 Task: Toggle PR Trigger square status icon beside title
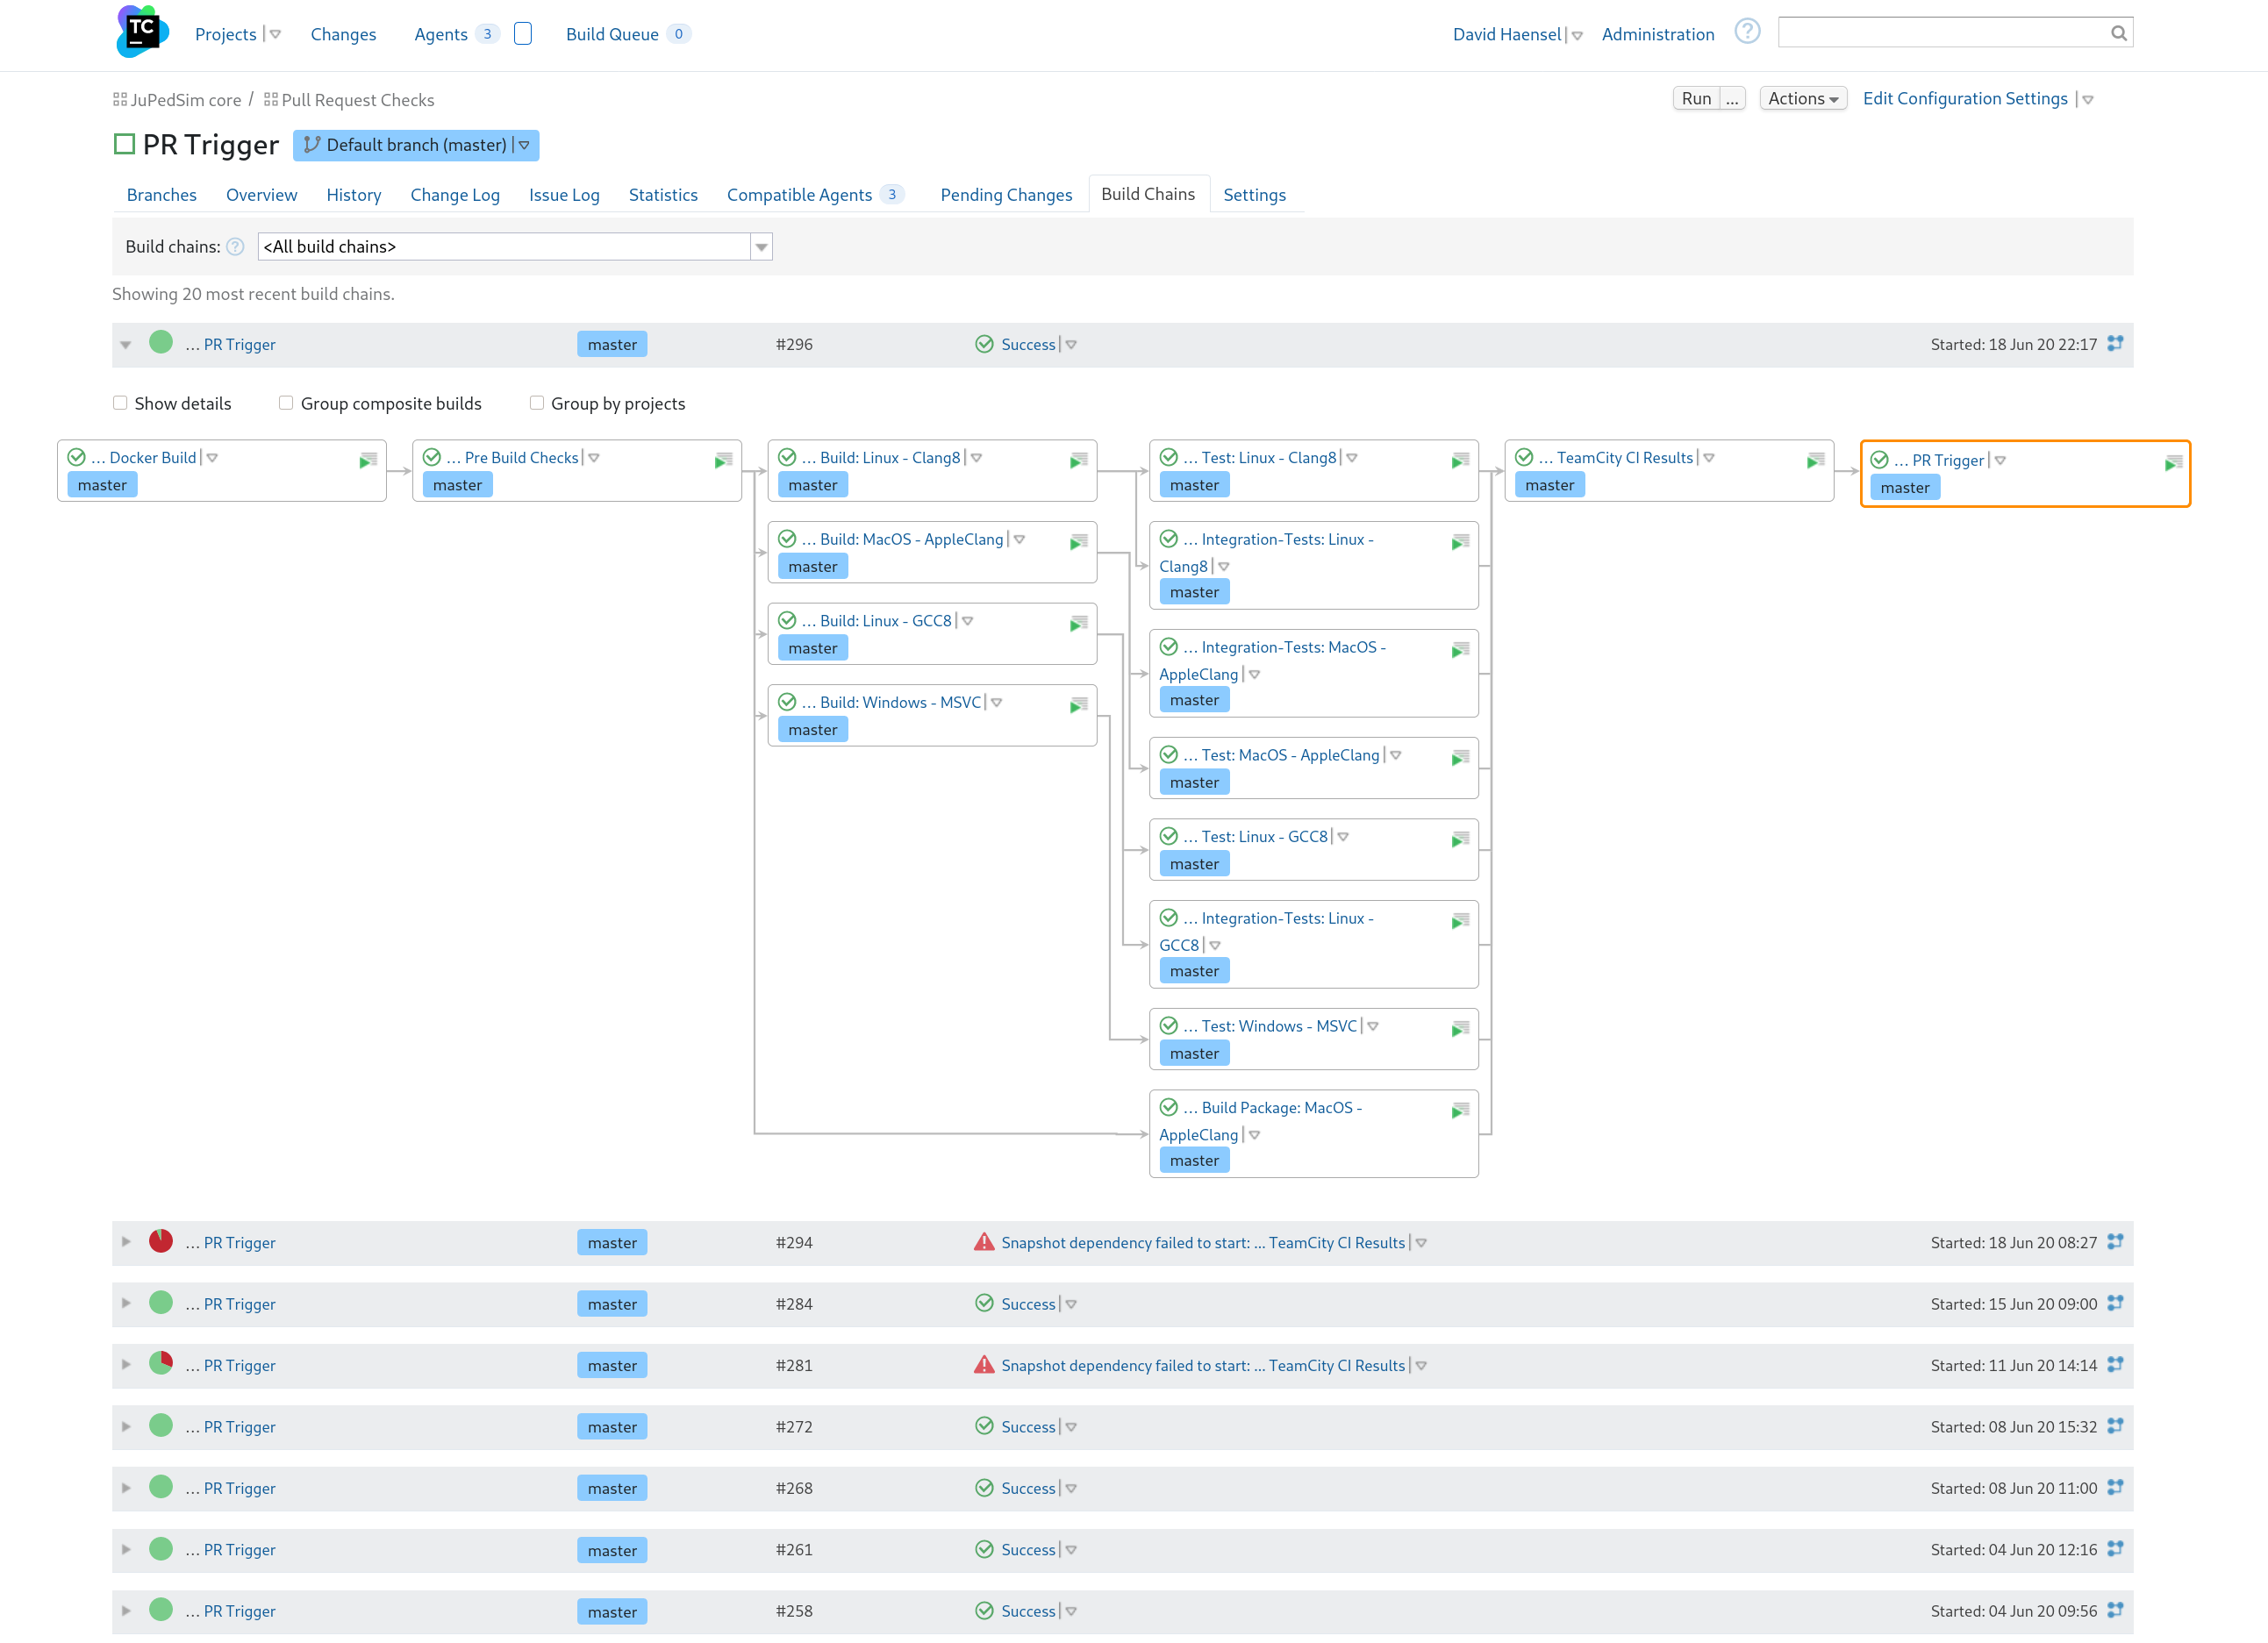(x=124, y=145)
